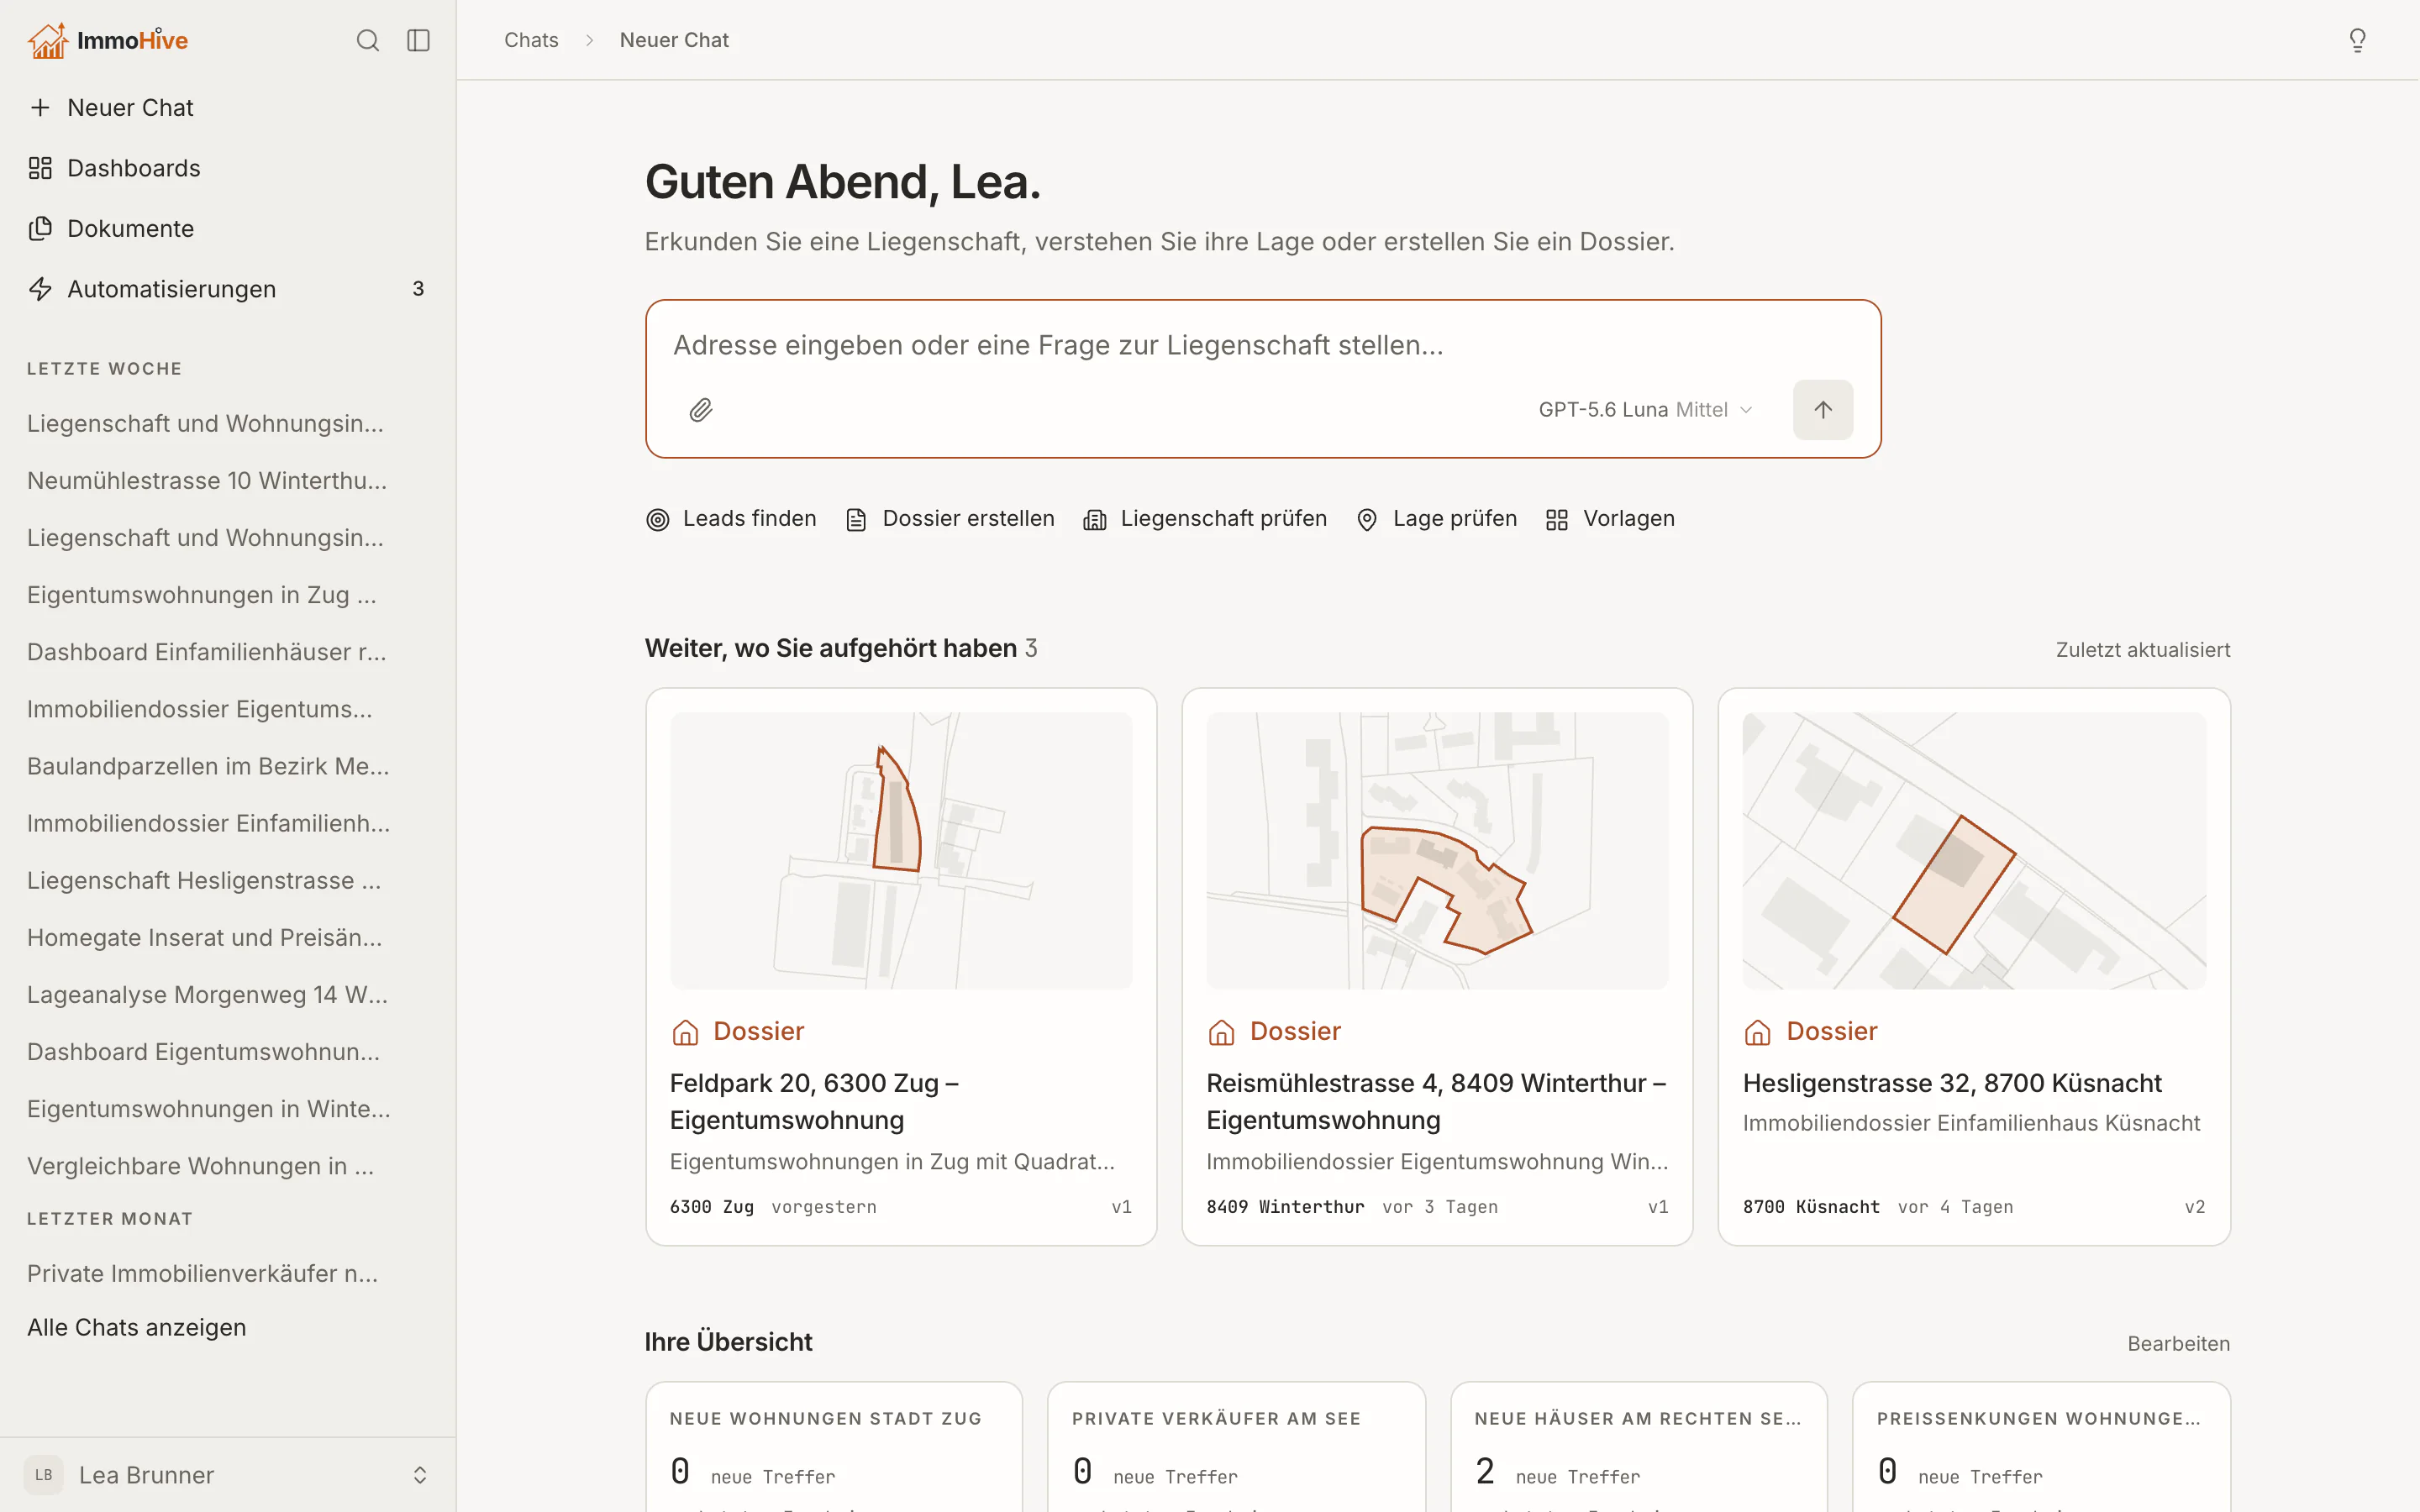The image size is (2420, 1512).
Task: Click Alle Chats anzeigen link
Action: (x=136, y=1327)
